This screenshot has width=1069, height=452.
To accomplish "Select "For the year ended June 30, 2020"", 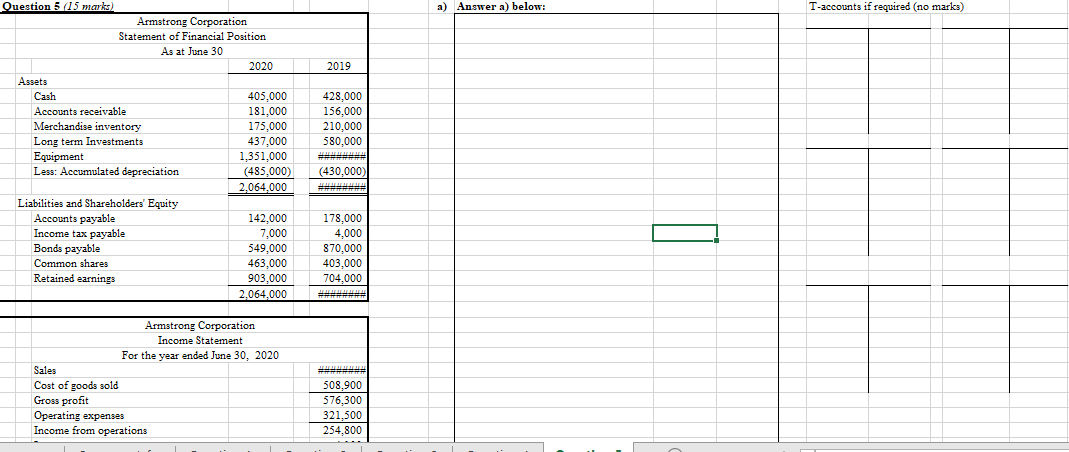I will click(200, 355).
